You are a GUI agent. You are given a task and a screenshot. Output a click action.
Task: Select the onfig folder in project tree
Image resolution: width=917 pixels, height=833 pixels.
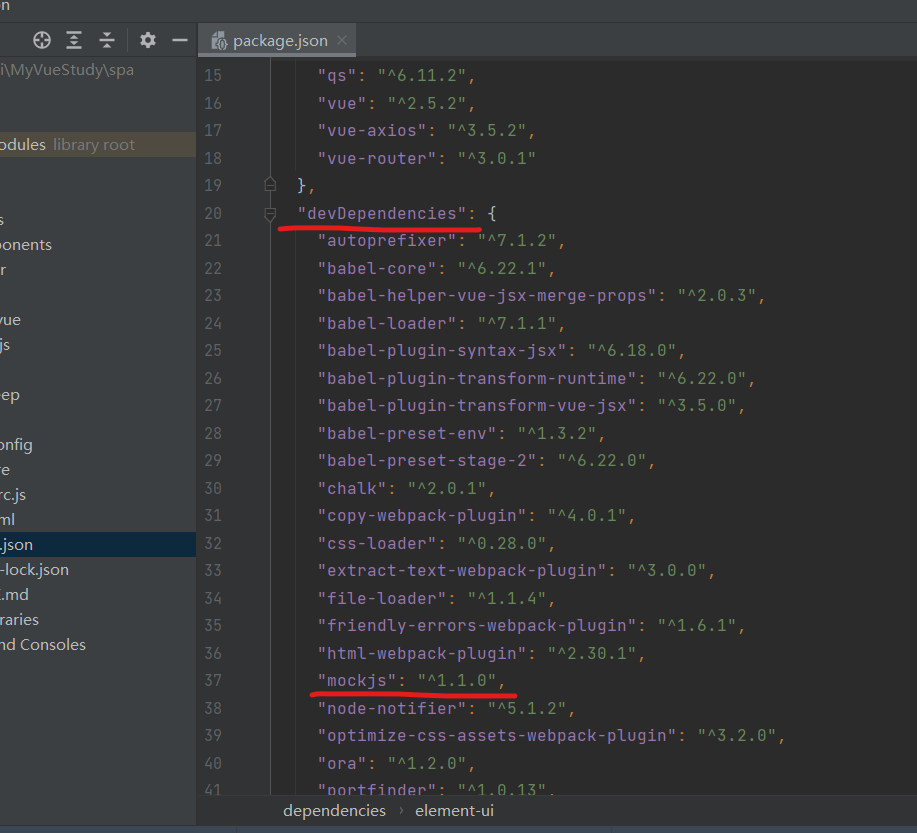16,445
